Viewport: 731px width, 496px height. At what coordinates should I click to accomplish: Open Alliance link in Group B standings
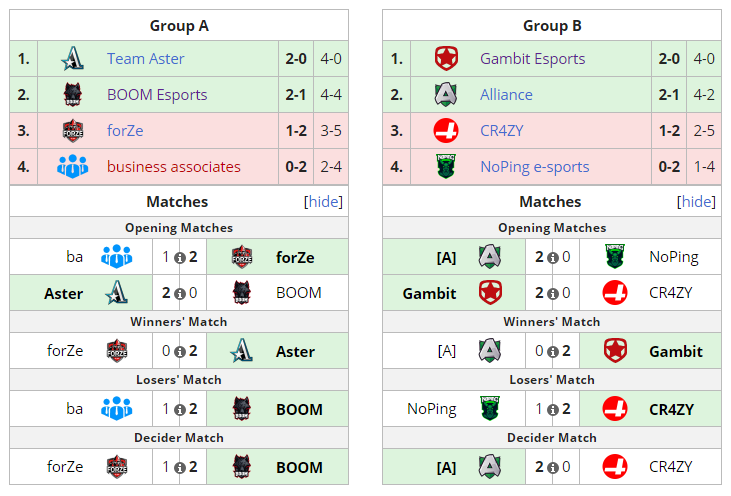(x=506, y=95)
